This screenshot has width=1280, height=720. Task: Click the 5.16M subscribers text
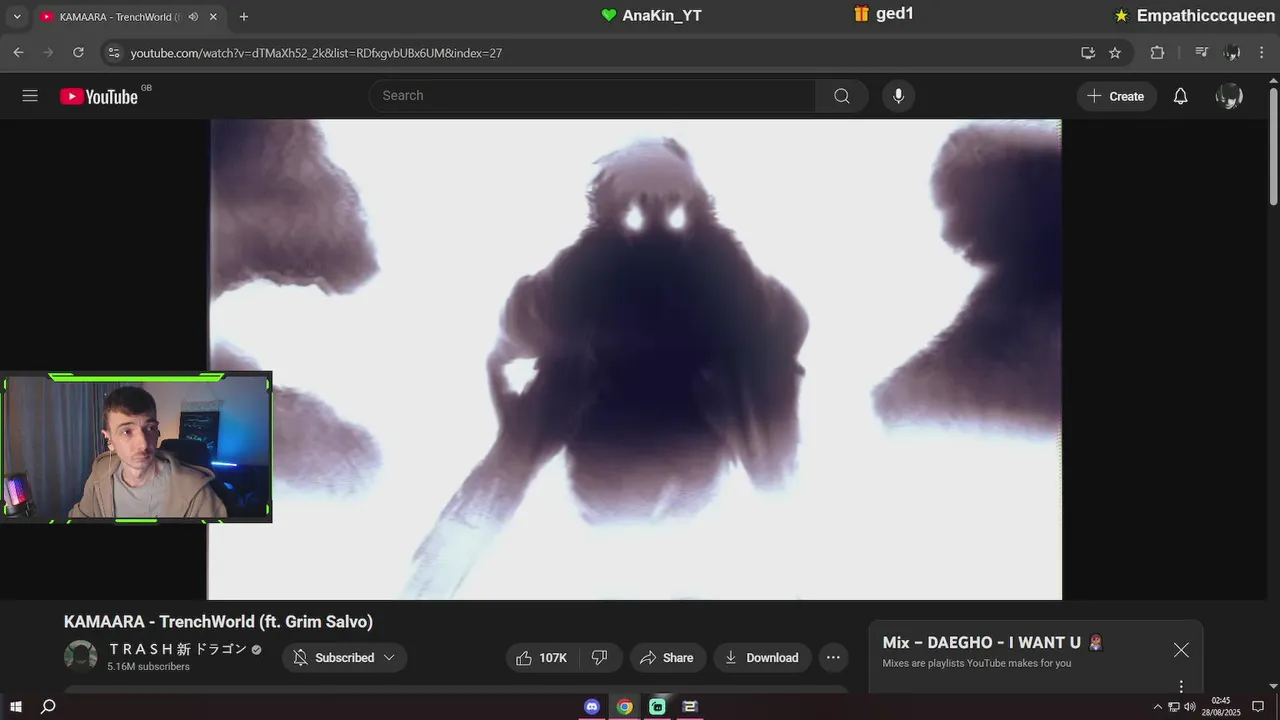click(148, 667)
